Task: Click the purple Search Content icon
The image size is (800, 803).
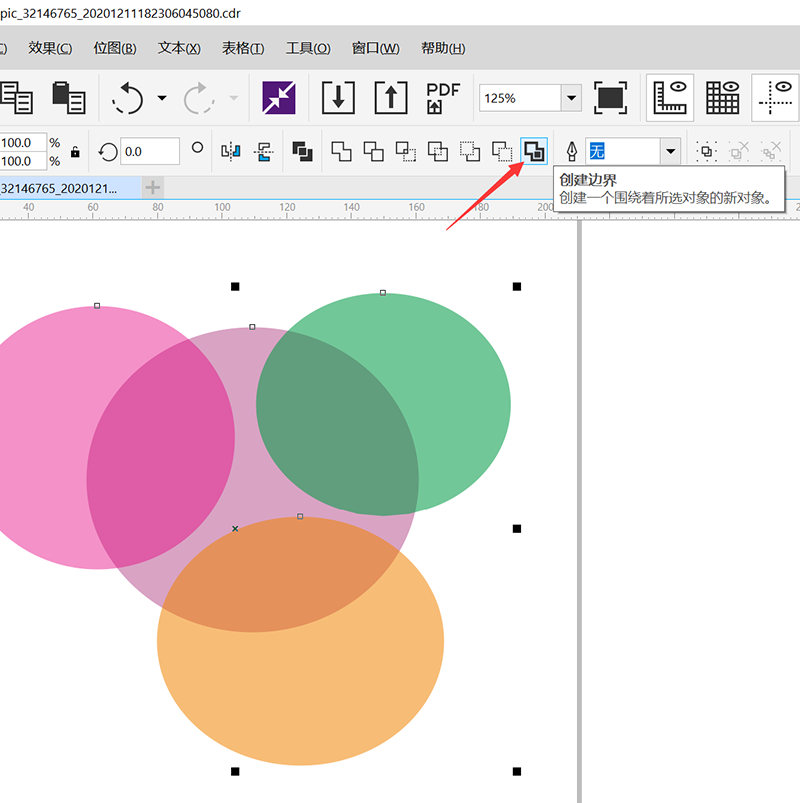Action: (279, 98)
